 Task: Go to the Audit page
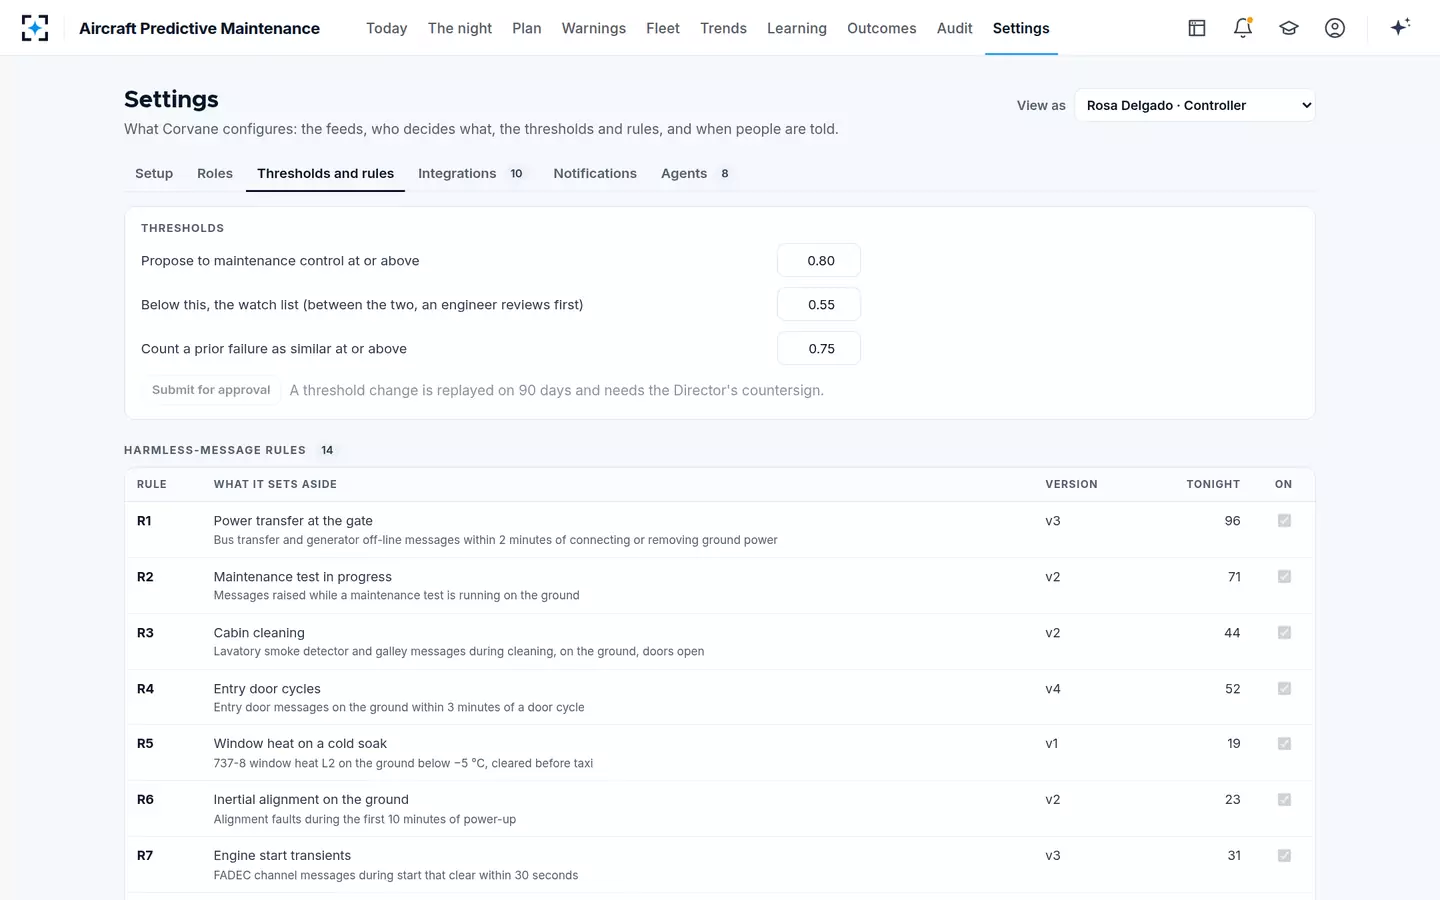click(x=955, y=28)
